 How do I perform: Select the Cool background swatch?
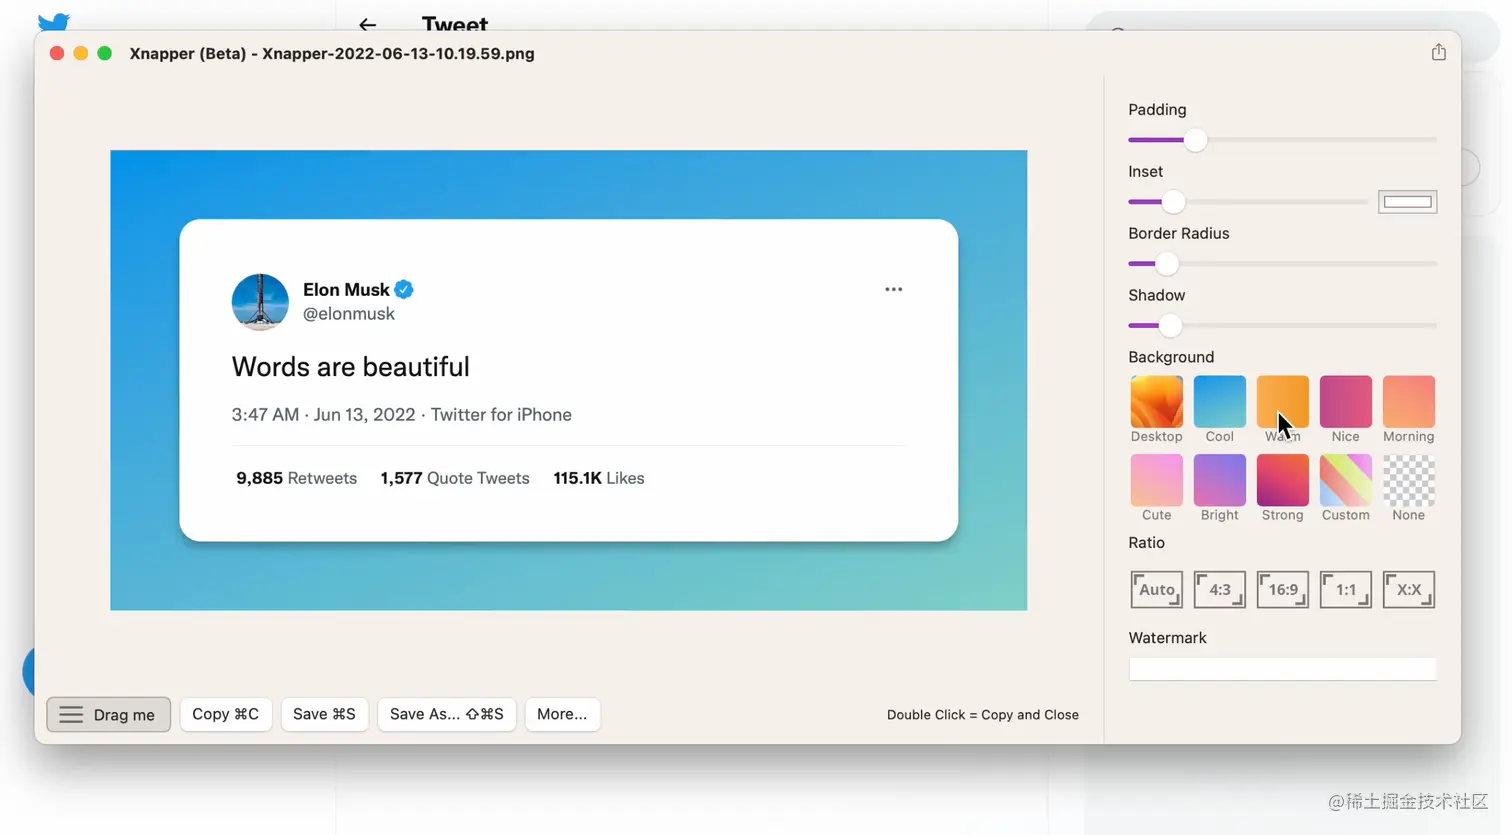click(1219, 401)
